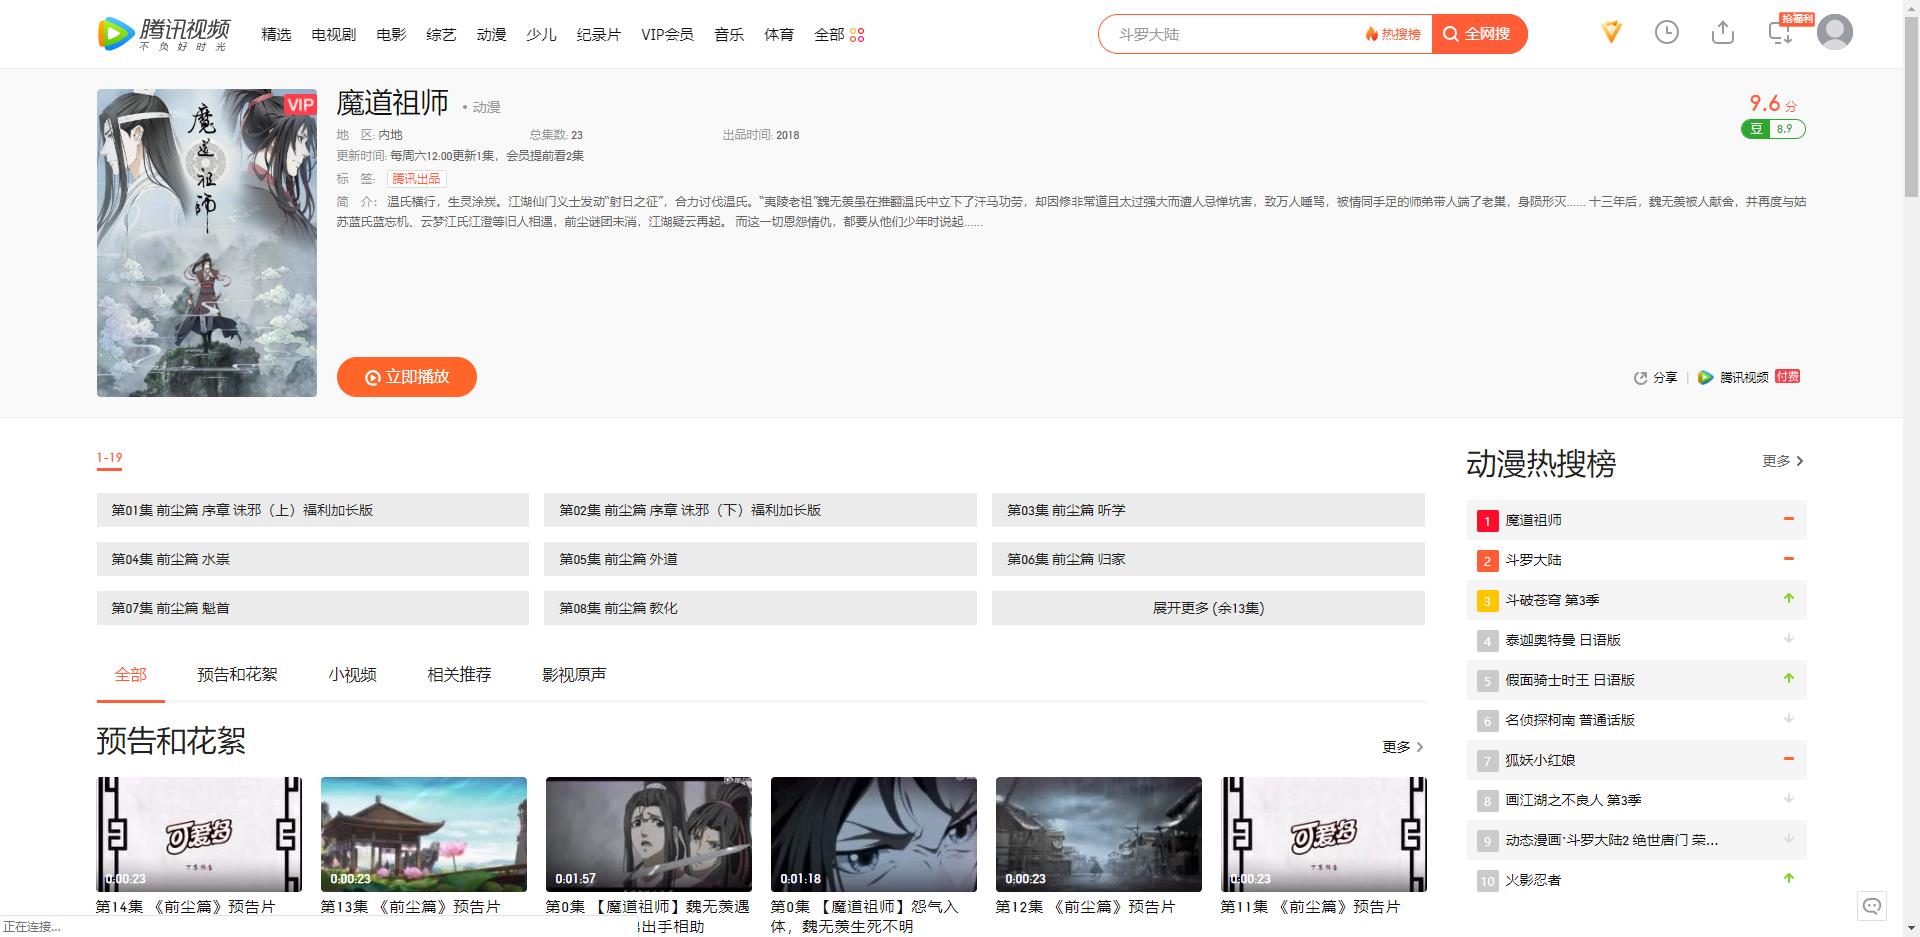Select the 影视原声 tab
This screenshot has height=937, width=1920.
(x=574, y=675)
